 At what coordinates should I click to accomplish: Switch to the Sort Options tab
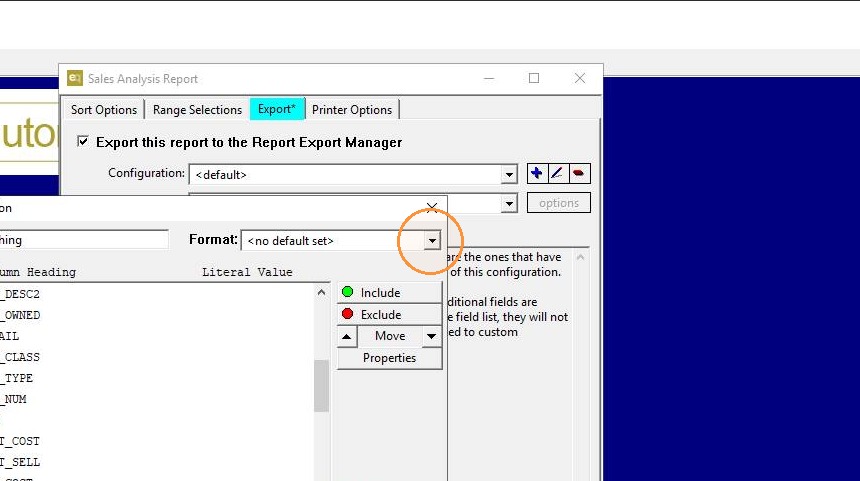104,110
